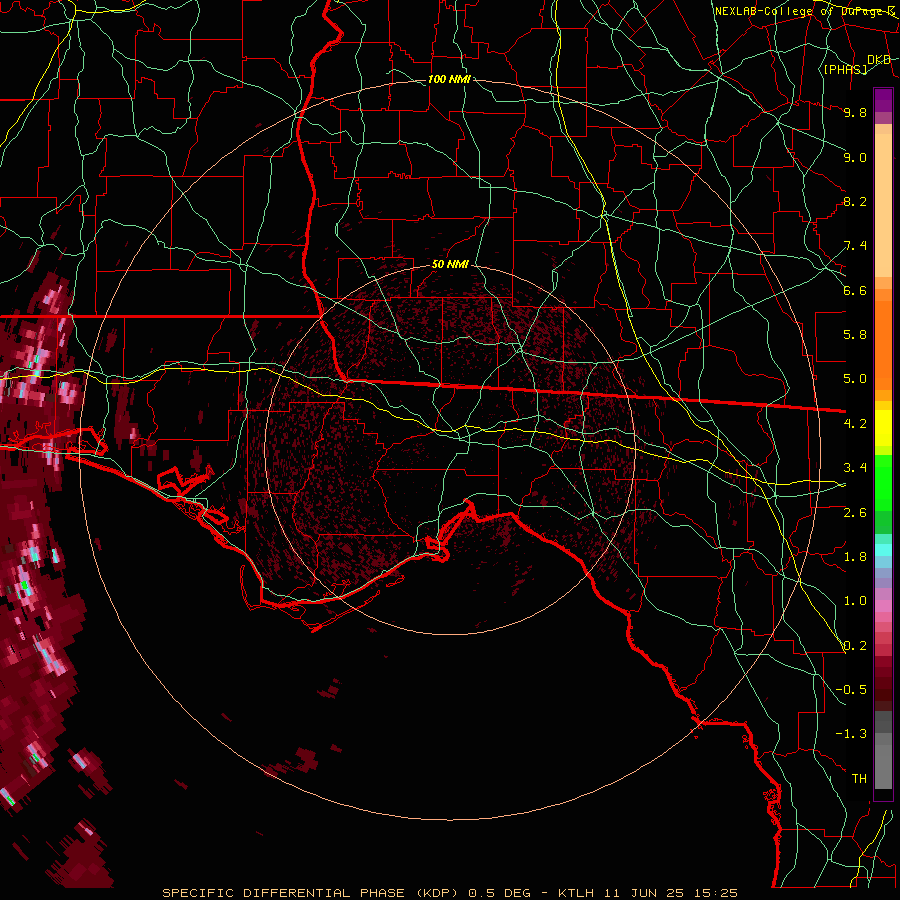Image resolution: width=900 pixels, height=900 pixels.
Task: Click the 7.4 scale value
Action: (x=855, y=246)
